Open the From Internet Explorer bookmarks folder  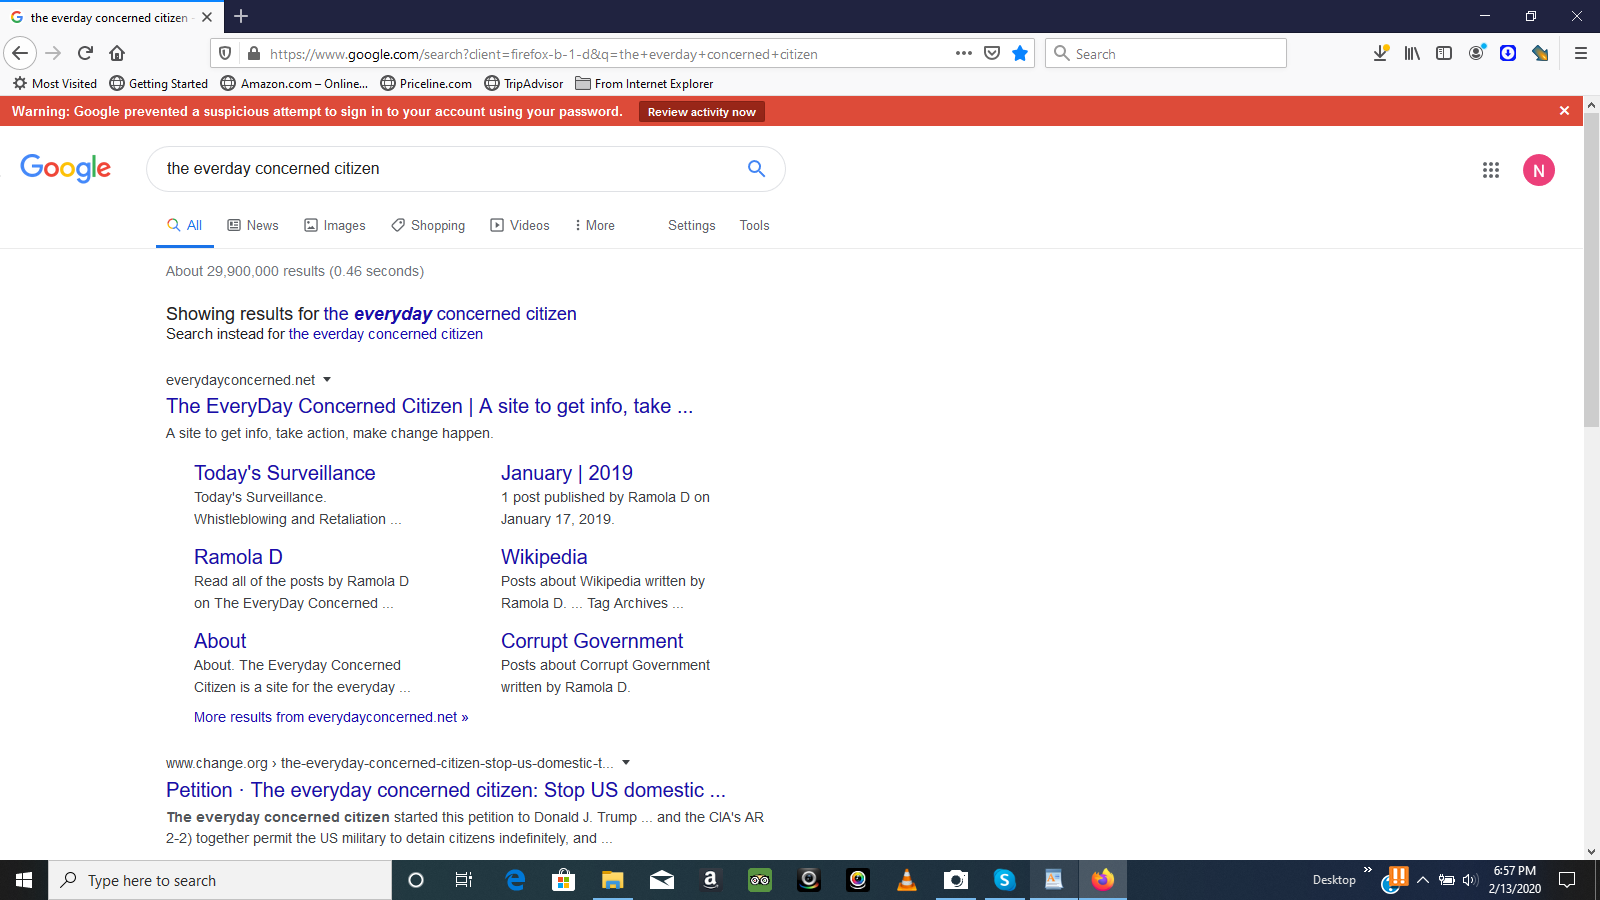tap(644, 84)
